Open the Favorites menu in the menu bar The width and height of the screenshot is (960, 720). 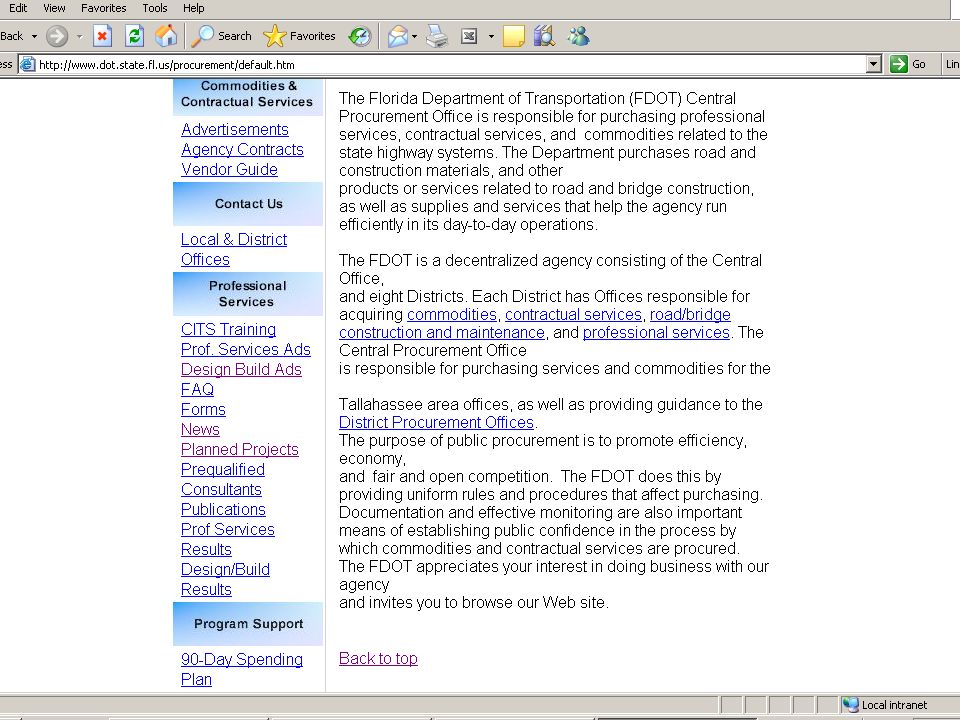click(x=103, y=8)
